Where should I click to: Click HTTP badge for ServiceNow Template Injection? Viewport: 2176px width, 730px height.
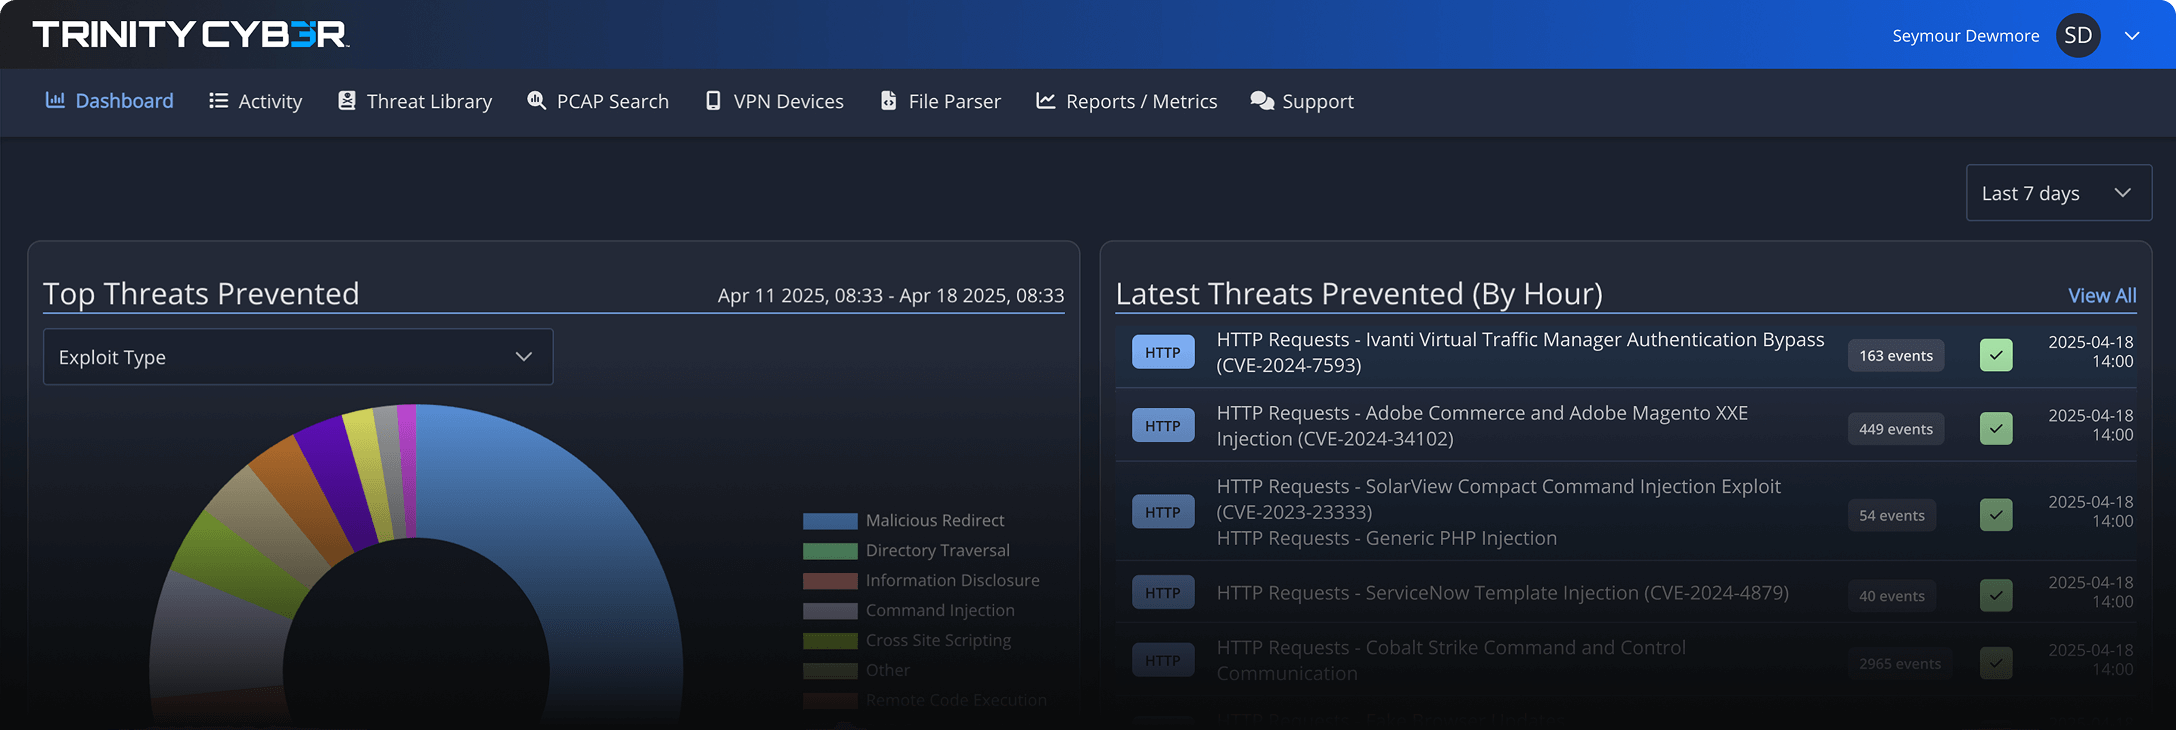(1163, 593)
